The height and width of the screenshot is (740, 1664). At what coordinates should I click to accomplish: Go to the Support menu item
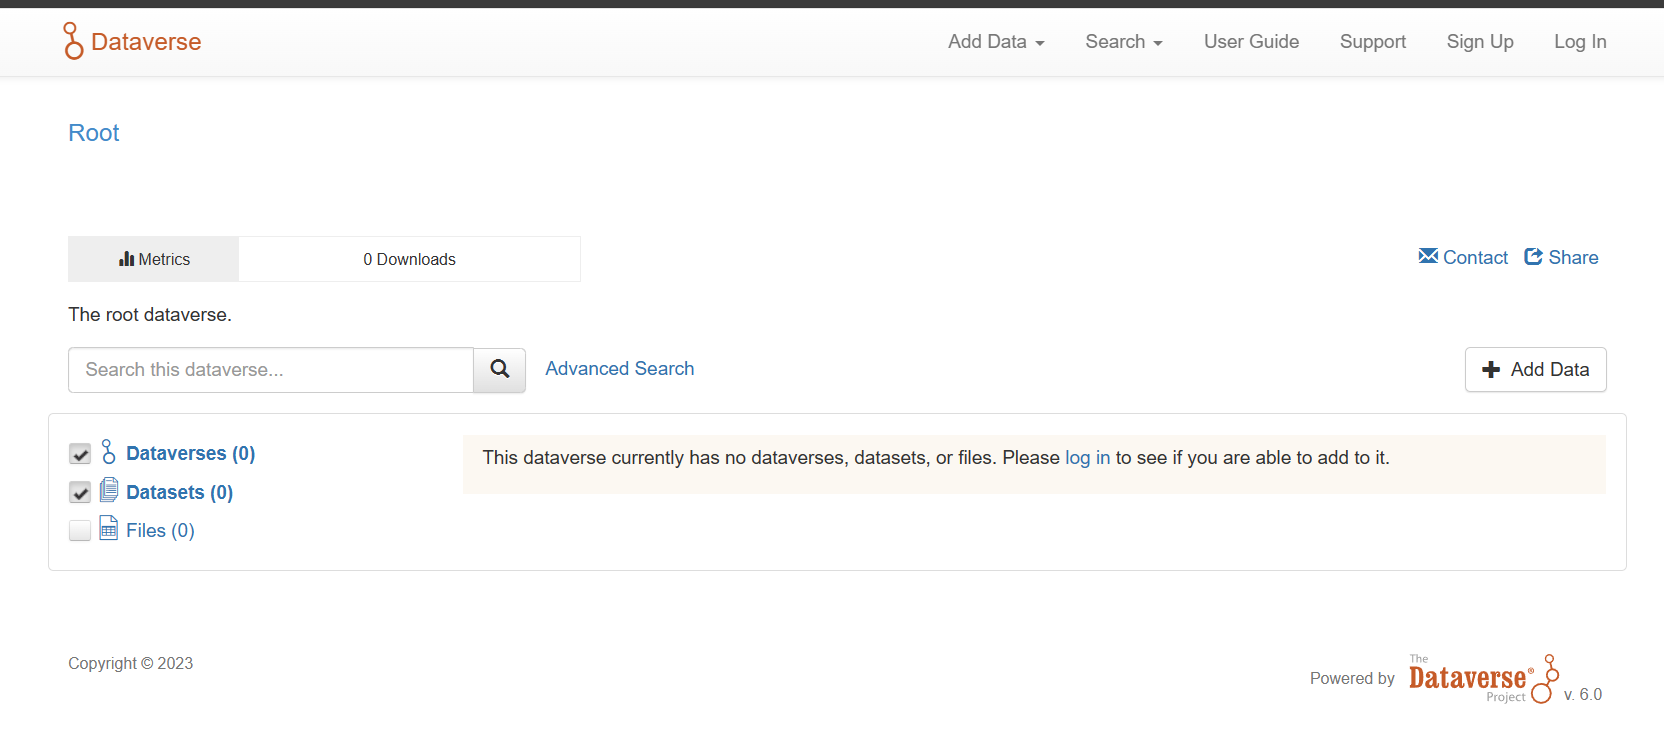(x=1372, y=42)
